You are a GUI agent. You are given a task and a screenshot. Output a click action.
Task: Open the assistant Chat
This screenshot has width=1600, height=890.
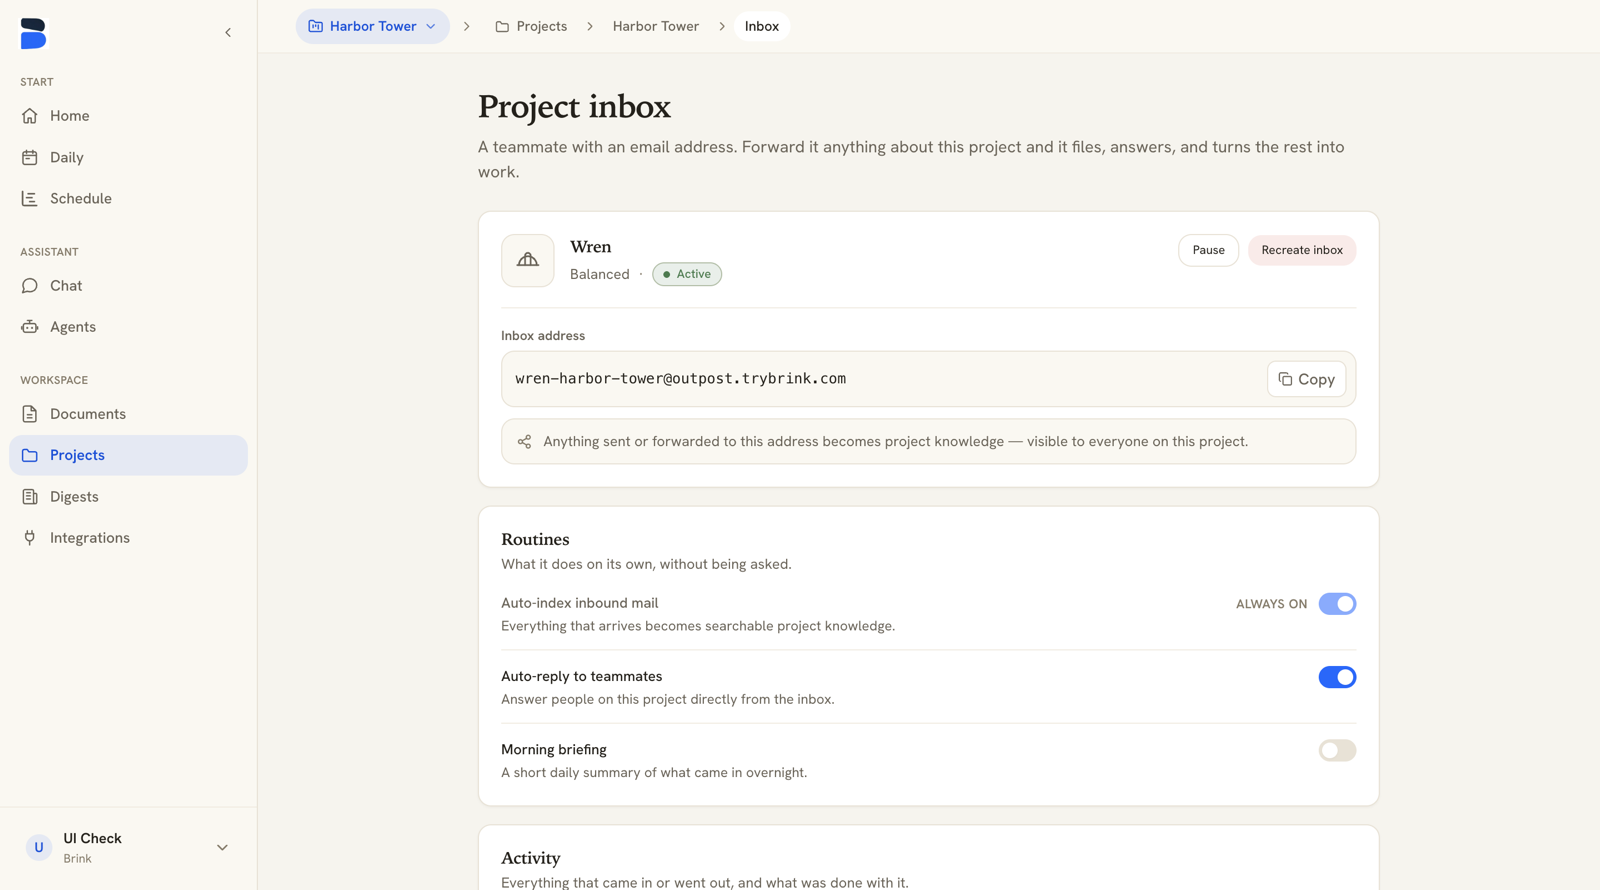tap(128, 286)
